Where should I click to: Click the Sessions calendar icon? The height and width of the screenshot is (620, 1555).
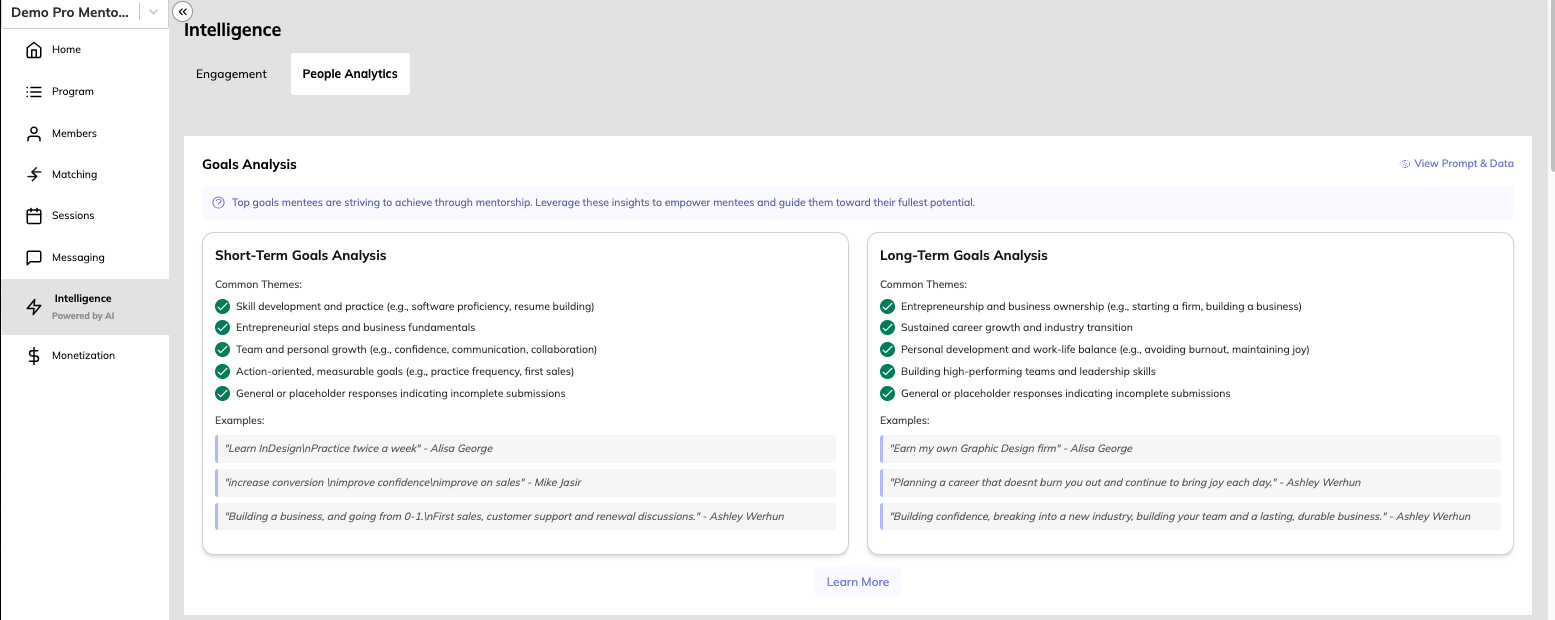pyautogui.click(x=34, y=216)
